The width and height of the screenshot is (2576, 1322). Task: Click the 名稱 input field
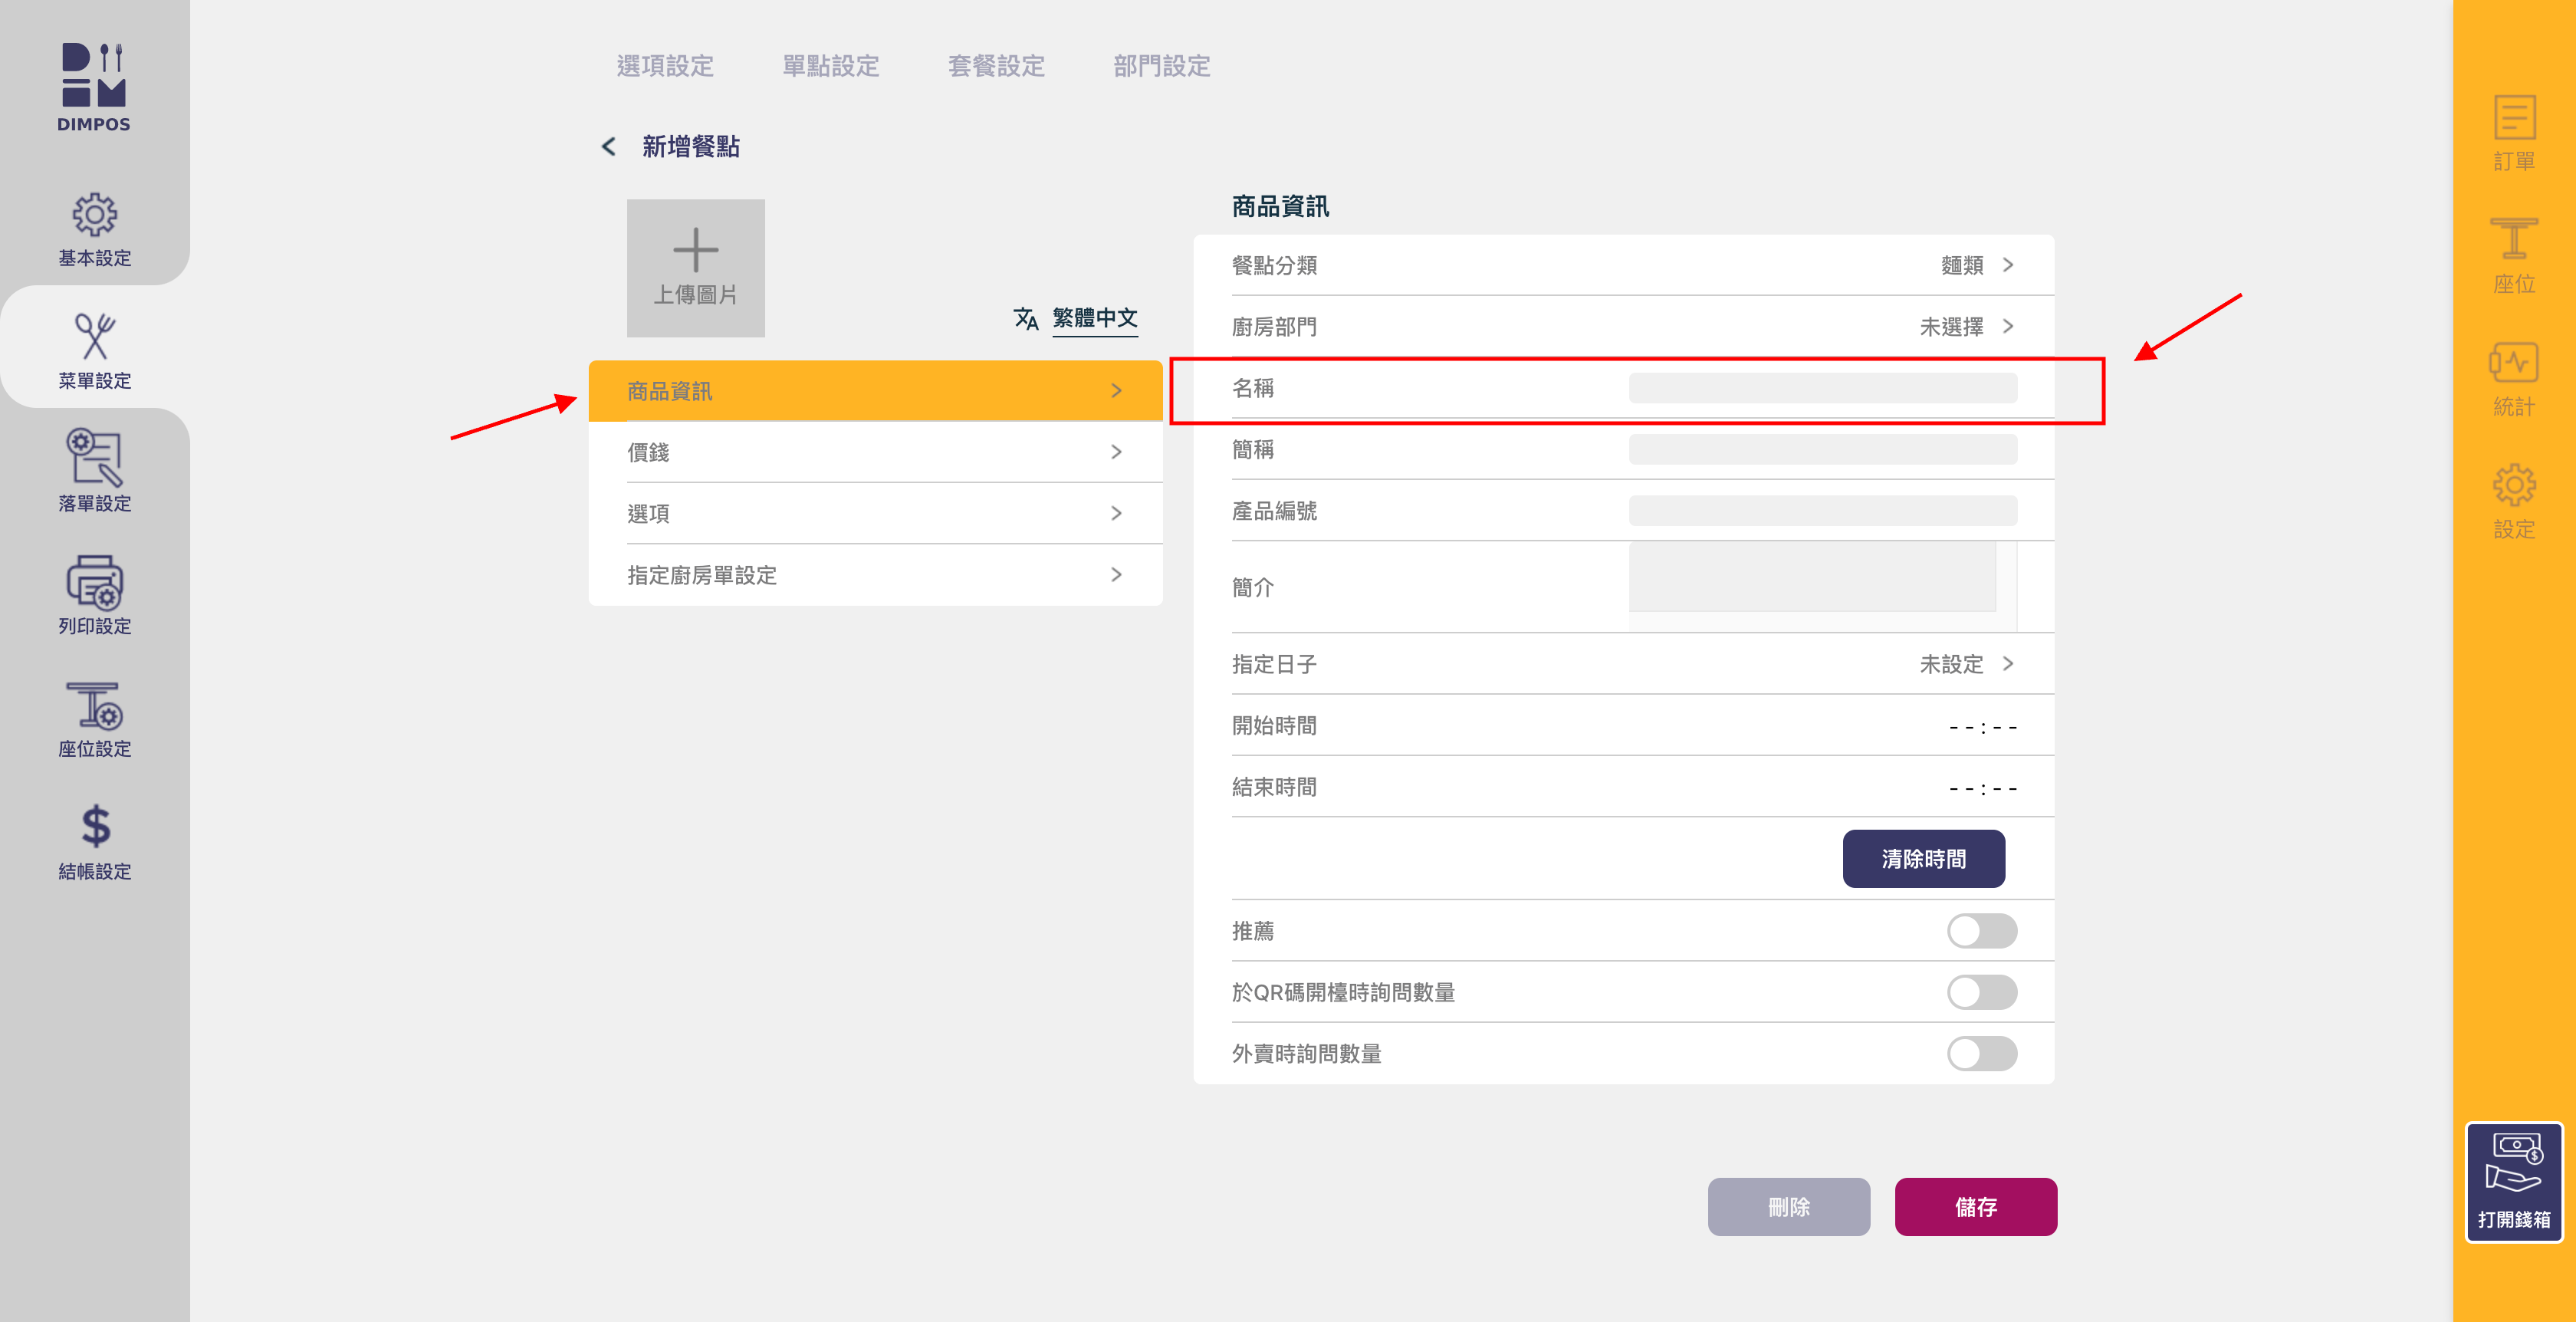1822,388
